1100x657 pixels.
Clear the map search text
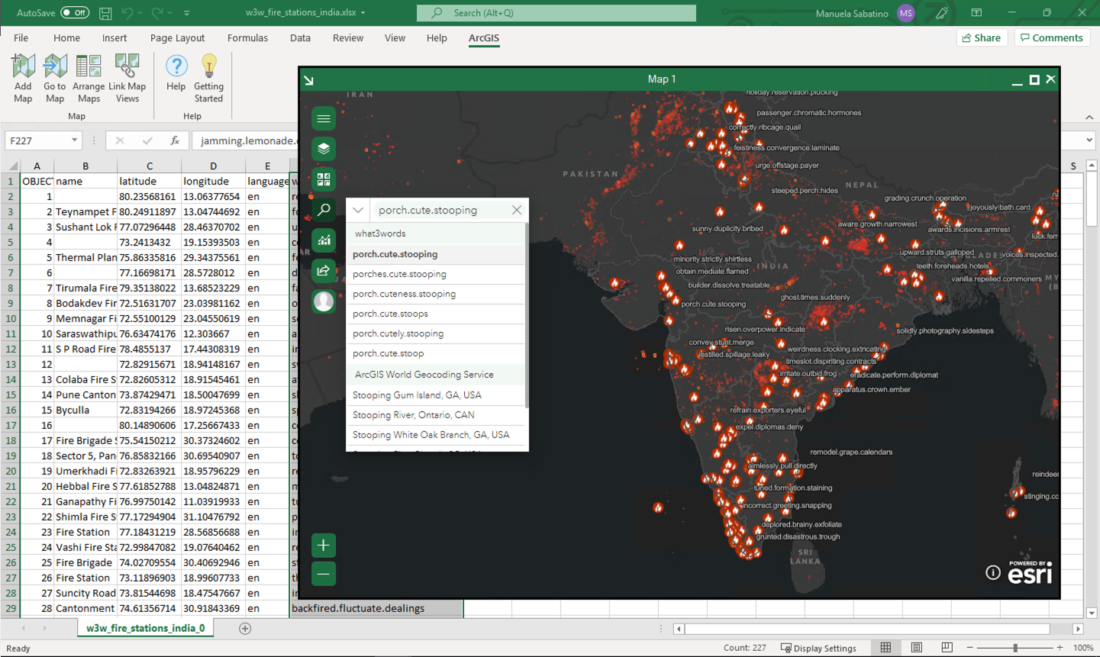[516, 210]
